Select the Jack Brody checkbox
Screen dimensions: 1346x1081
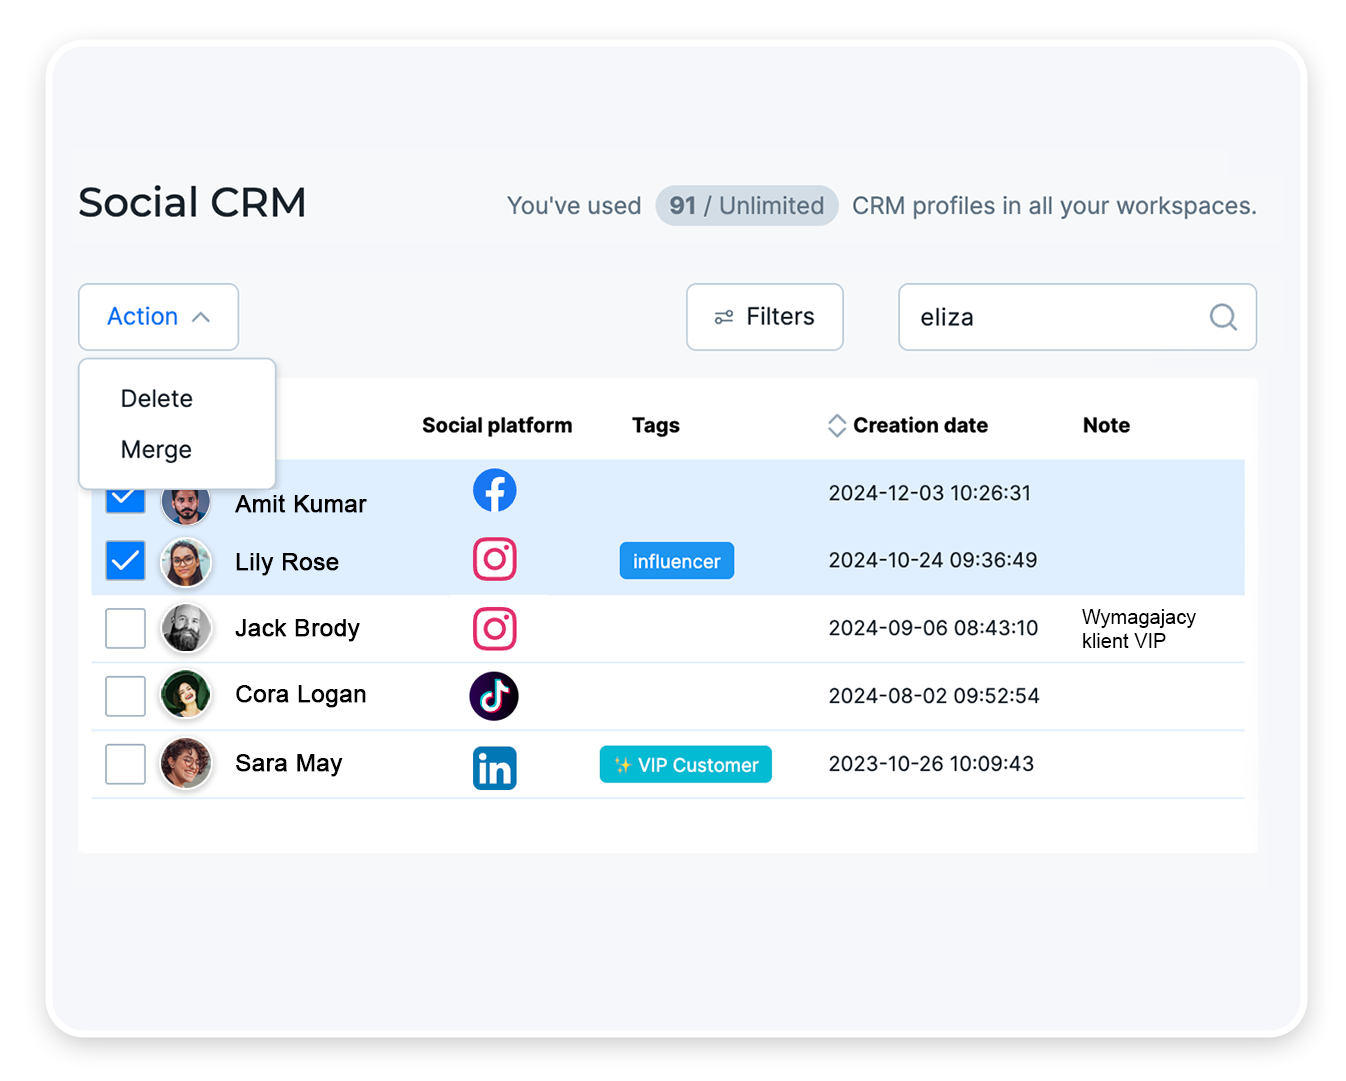(x=125, y=628)
